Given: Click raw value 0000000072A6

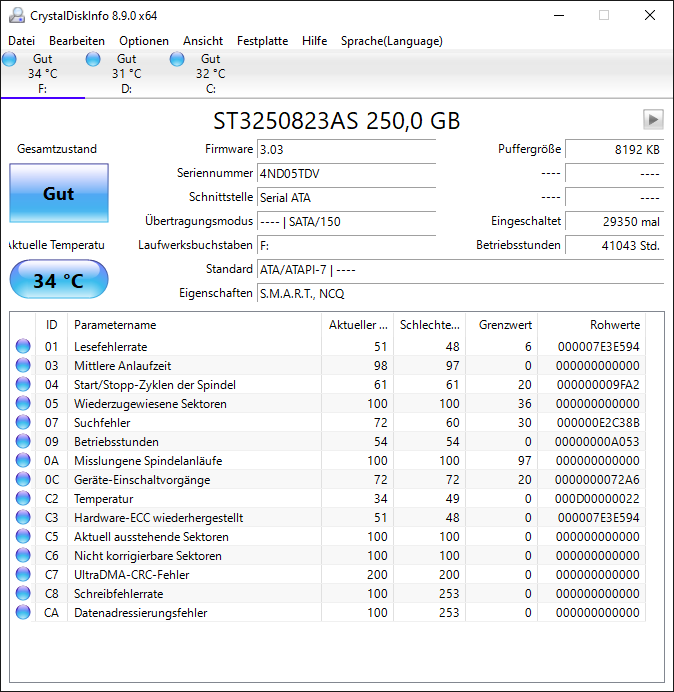Looking at the screenshot, I should click(597, 480).
